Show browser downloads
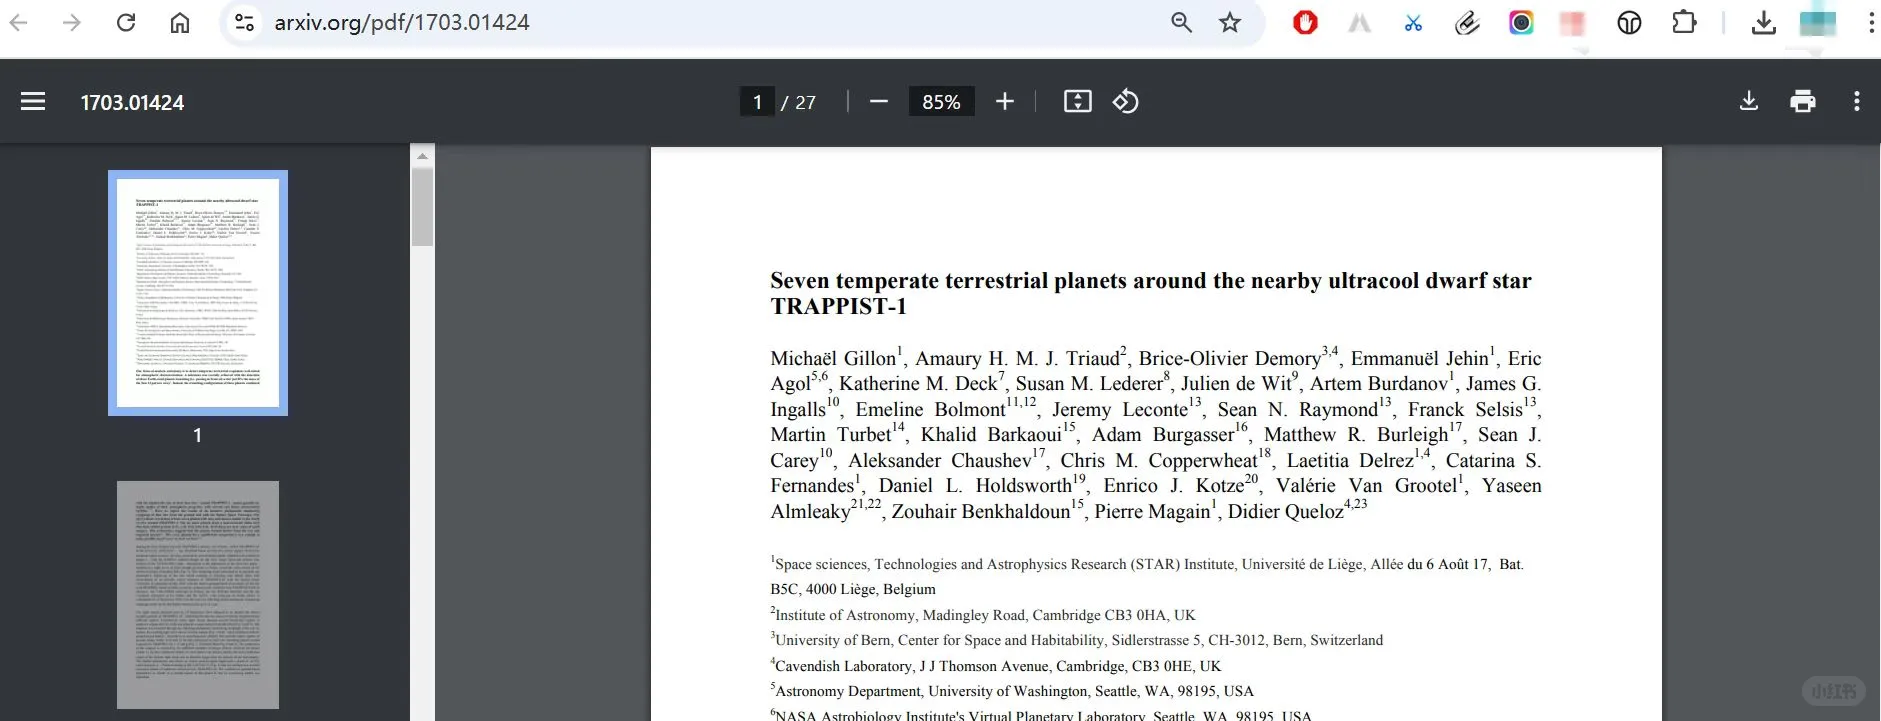 click(1764, 22)
